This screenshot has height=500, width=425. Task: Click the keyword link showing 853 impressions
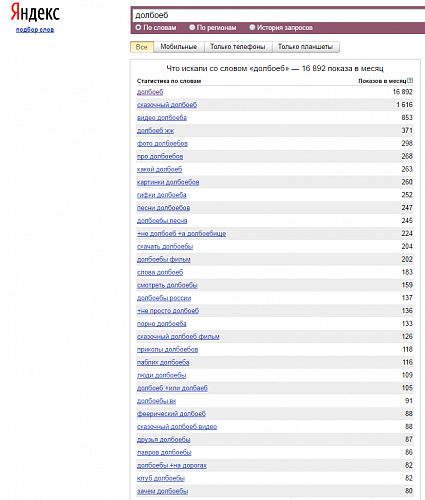click(162, 118)
